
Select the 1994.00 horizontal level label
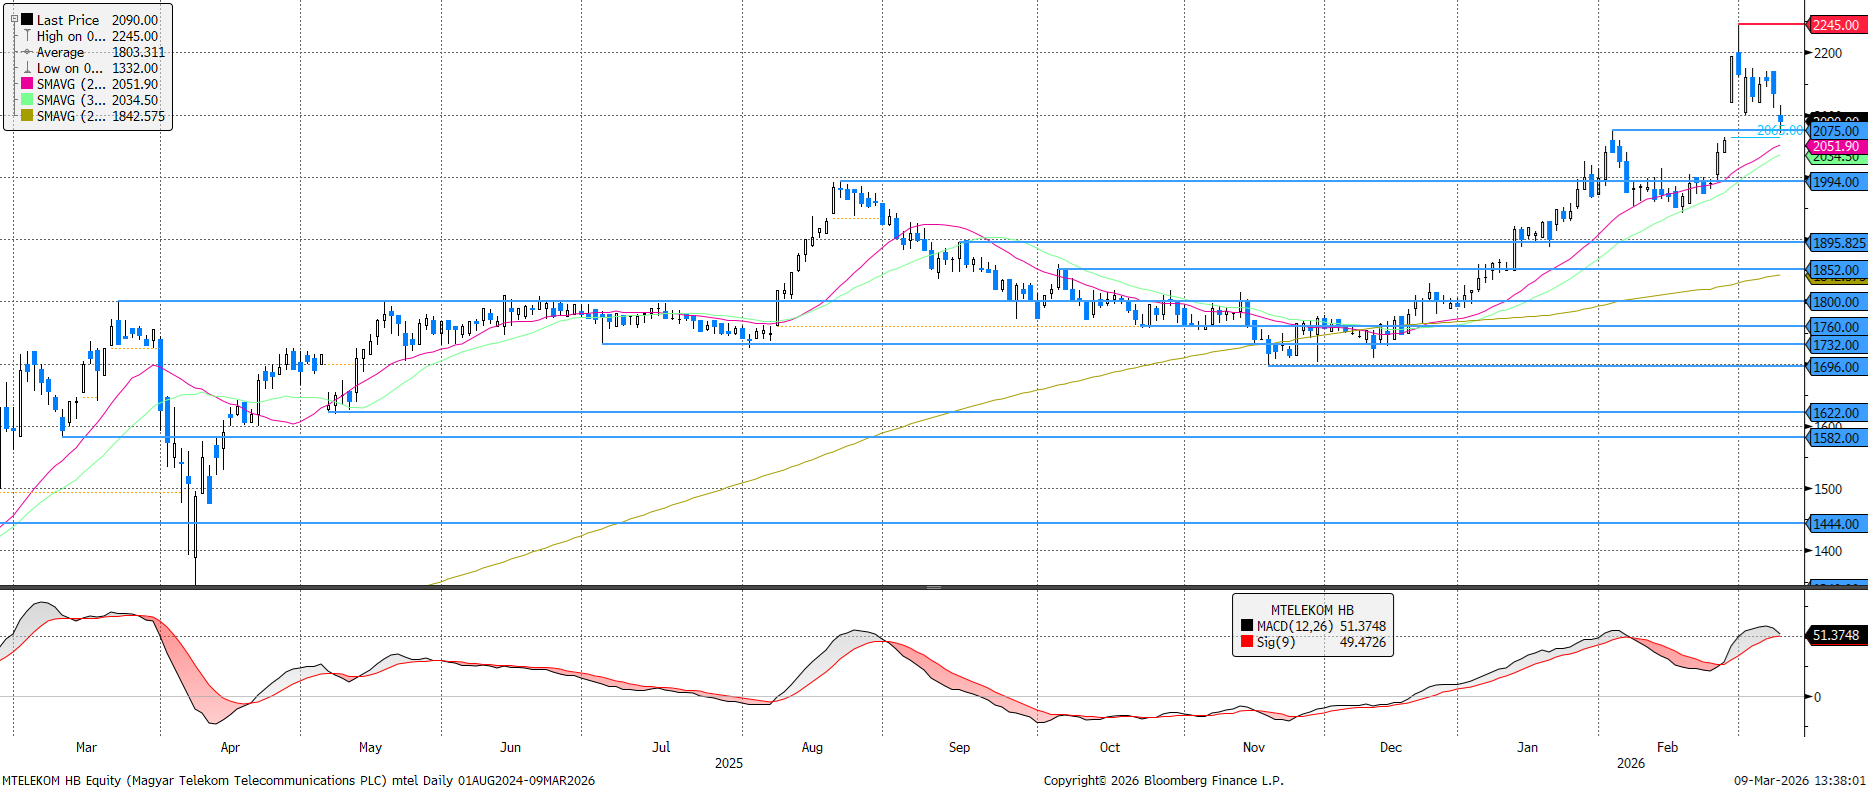point(1836,182)
